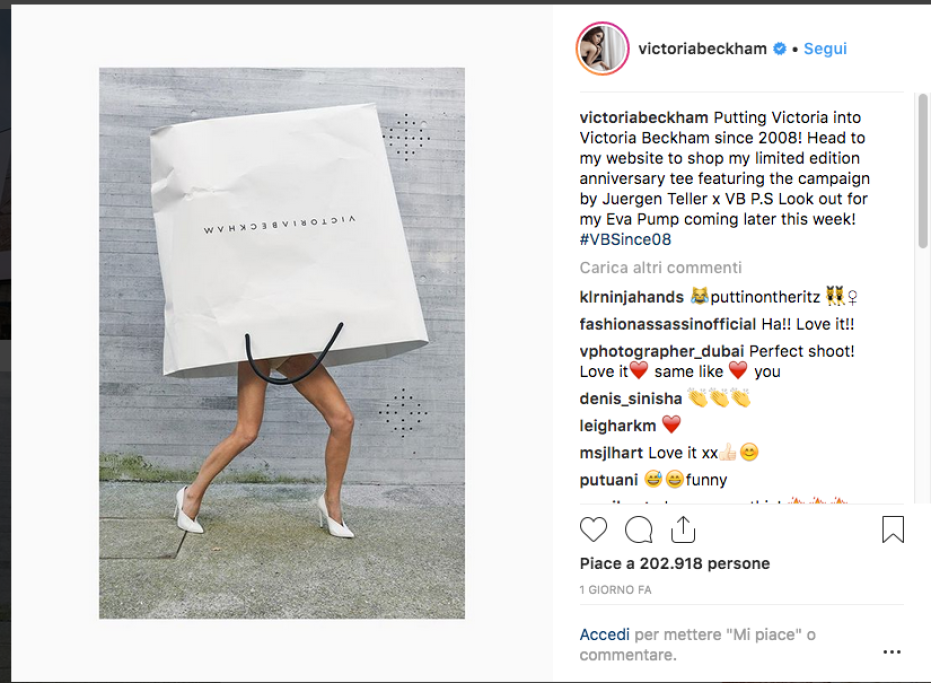
Task: Click the shopping bag post photo
Action: pyautogui.click(x=282, y=343)
